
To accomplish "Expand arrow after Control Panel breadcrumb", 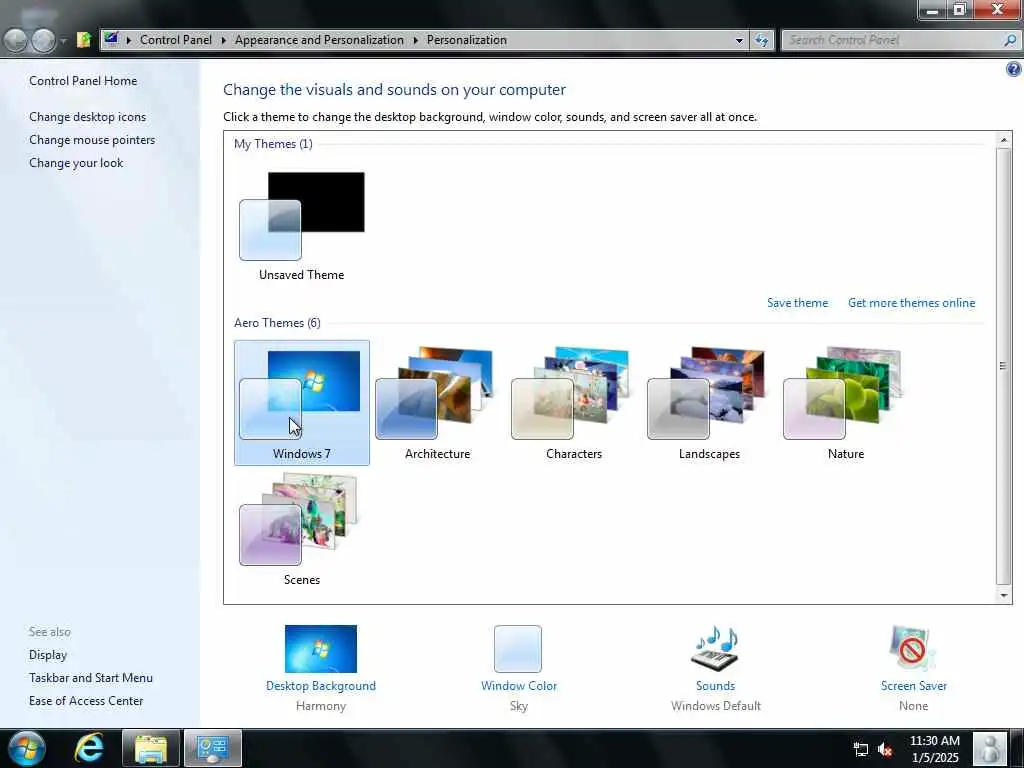I will pos(223,40).
